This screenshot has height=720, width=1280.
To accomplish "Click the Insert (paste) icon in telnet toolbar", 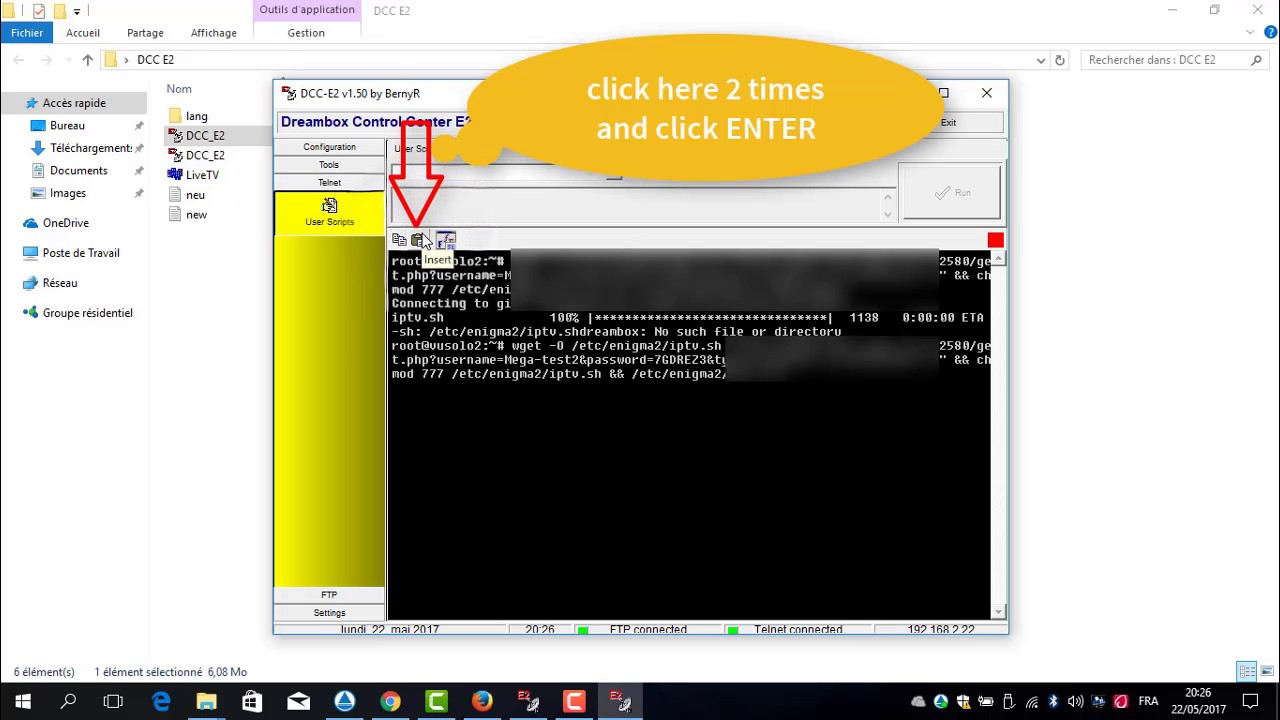I will (418, 240).
